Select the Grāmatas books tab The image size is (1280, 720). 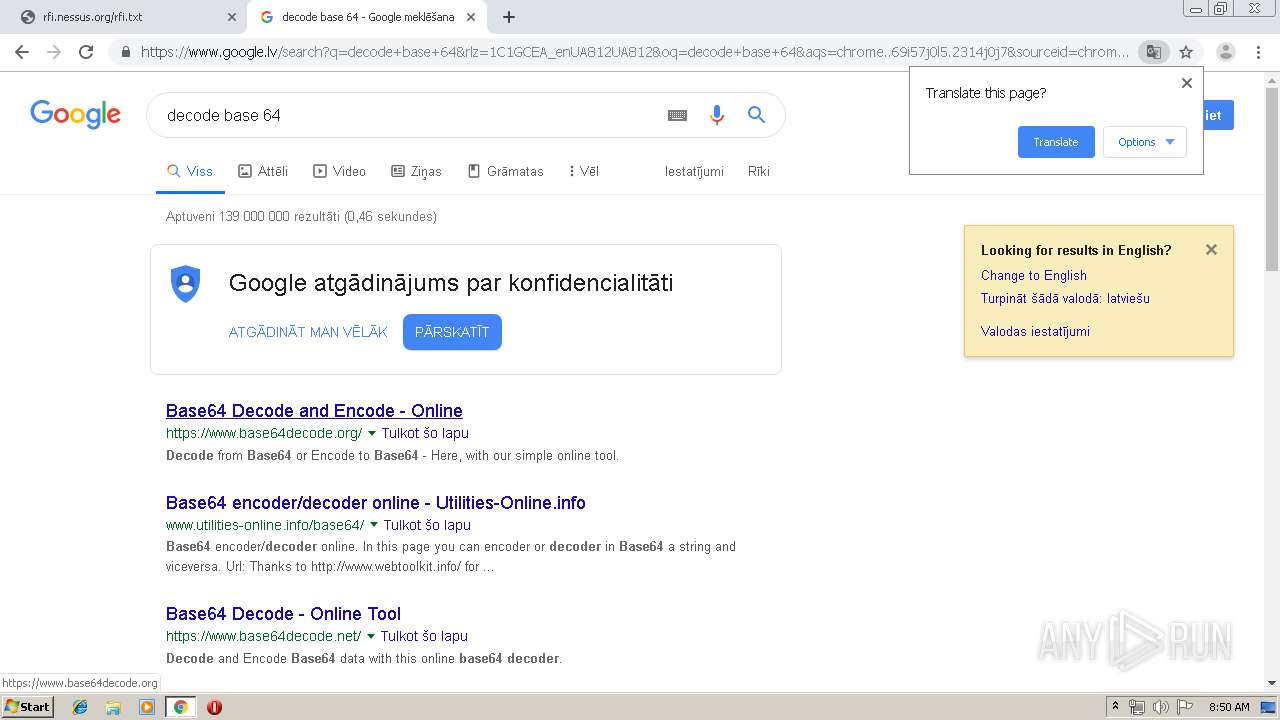click(506, 171)
